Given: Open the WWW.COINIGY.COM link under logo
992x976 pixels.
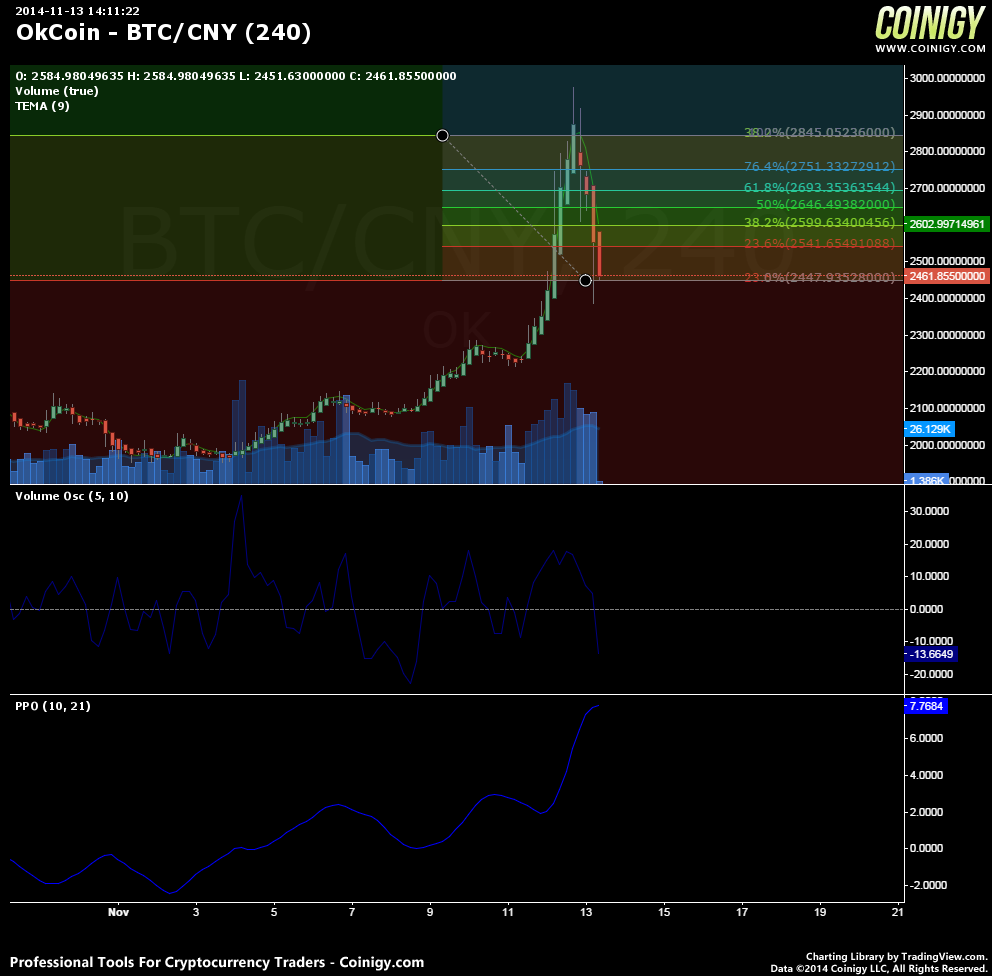Looking at the screenshot, I should 930,48.
